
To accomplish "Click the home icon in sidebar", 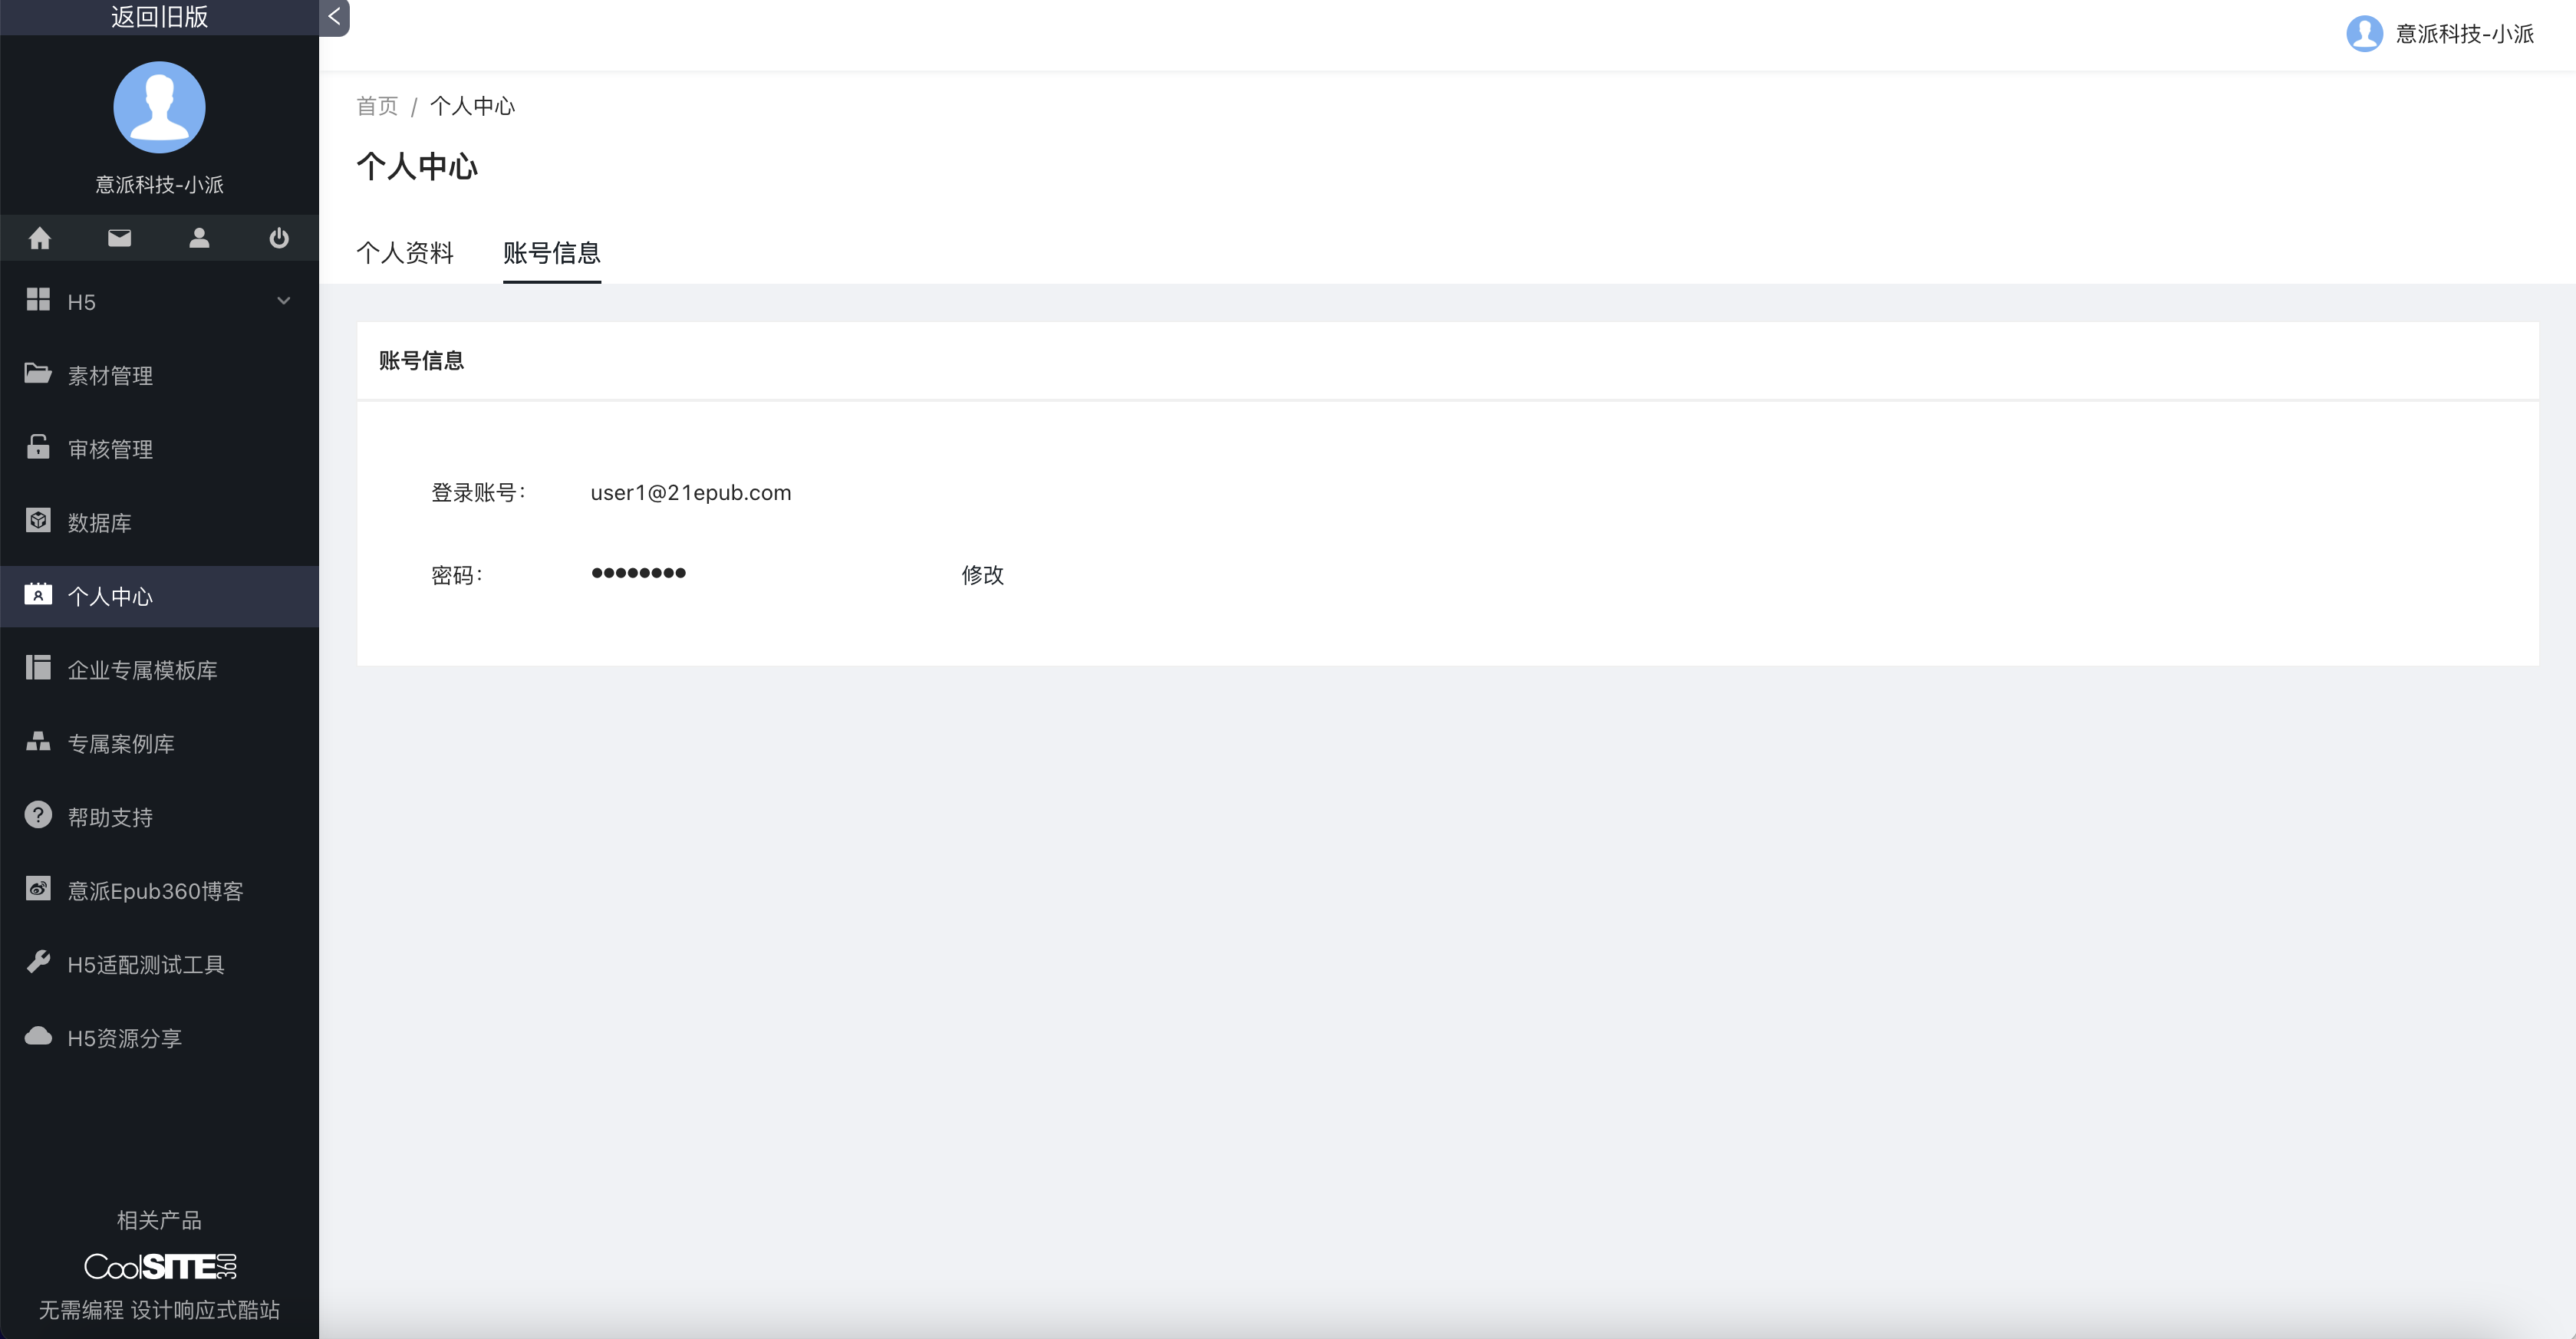I will coord(40,238).
